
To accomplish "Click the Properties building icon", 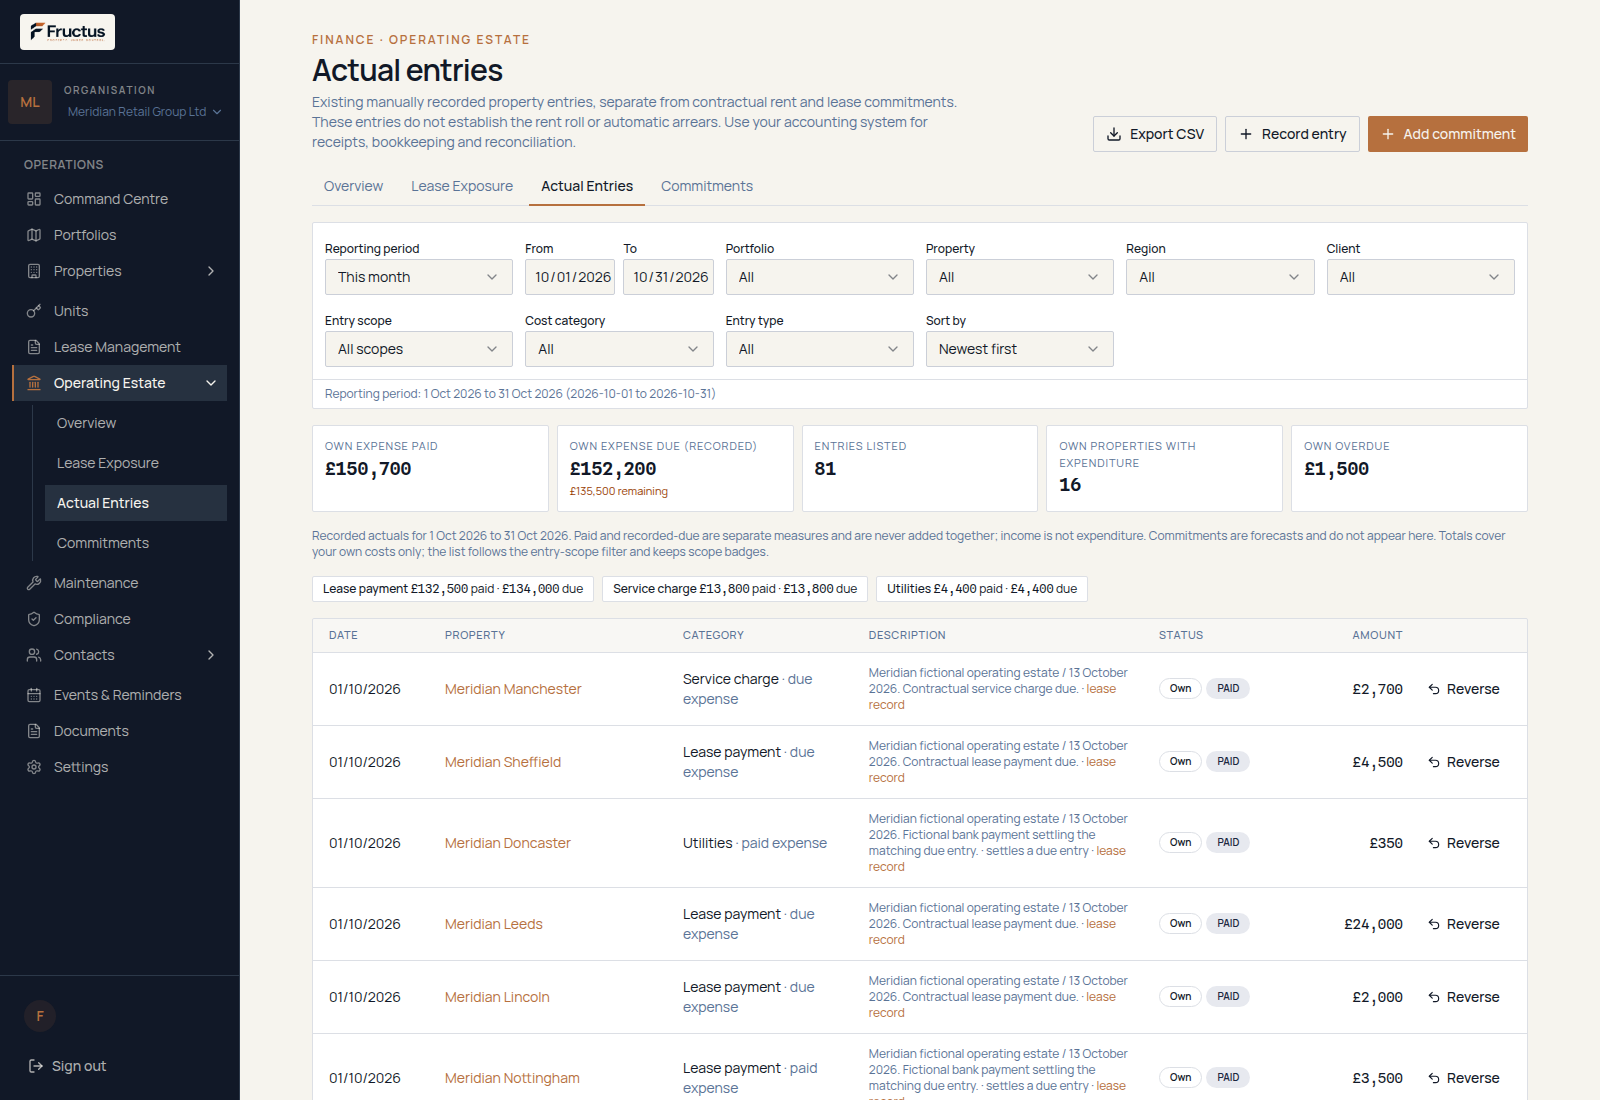I will click(34, 271).
